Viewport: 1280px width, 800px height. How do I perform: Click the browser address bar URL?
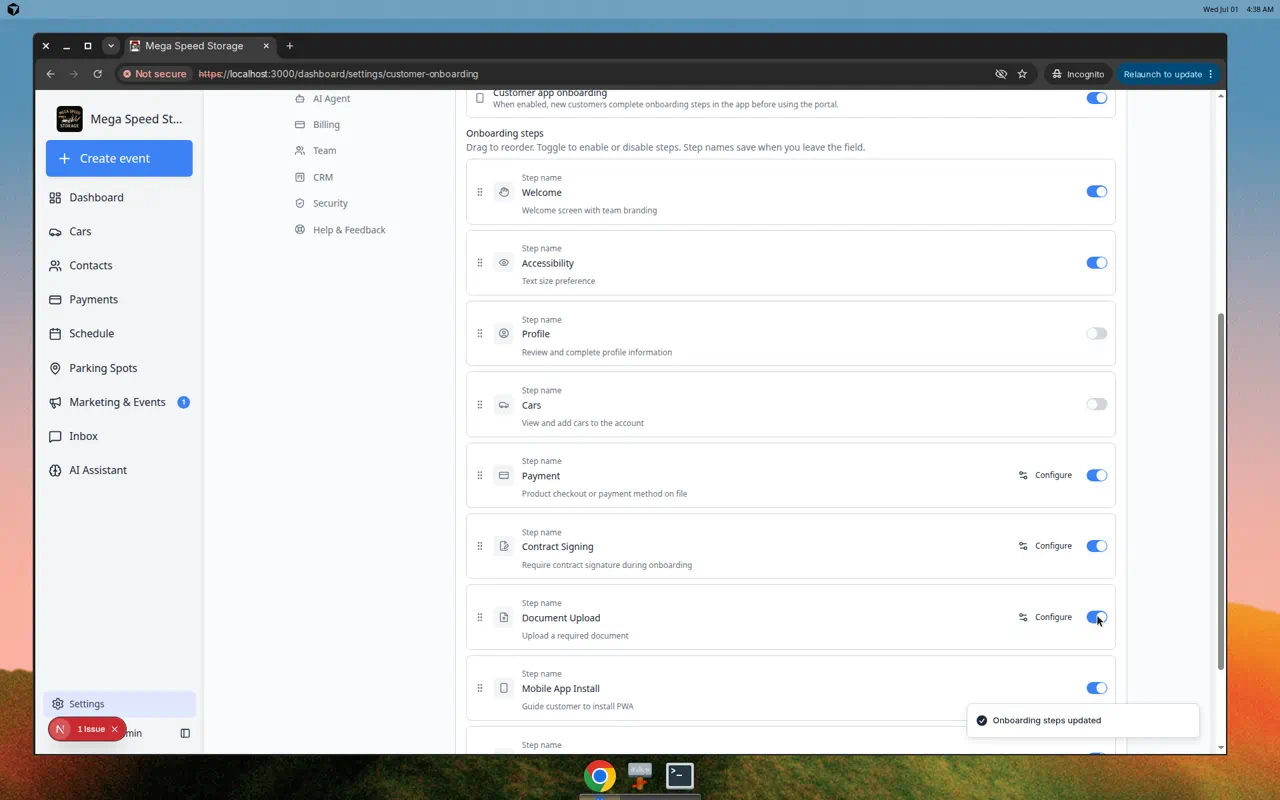338,74
